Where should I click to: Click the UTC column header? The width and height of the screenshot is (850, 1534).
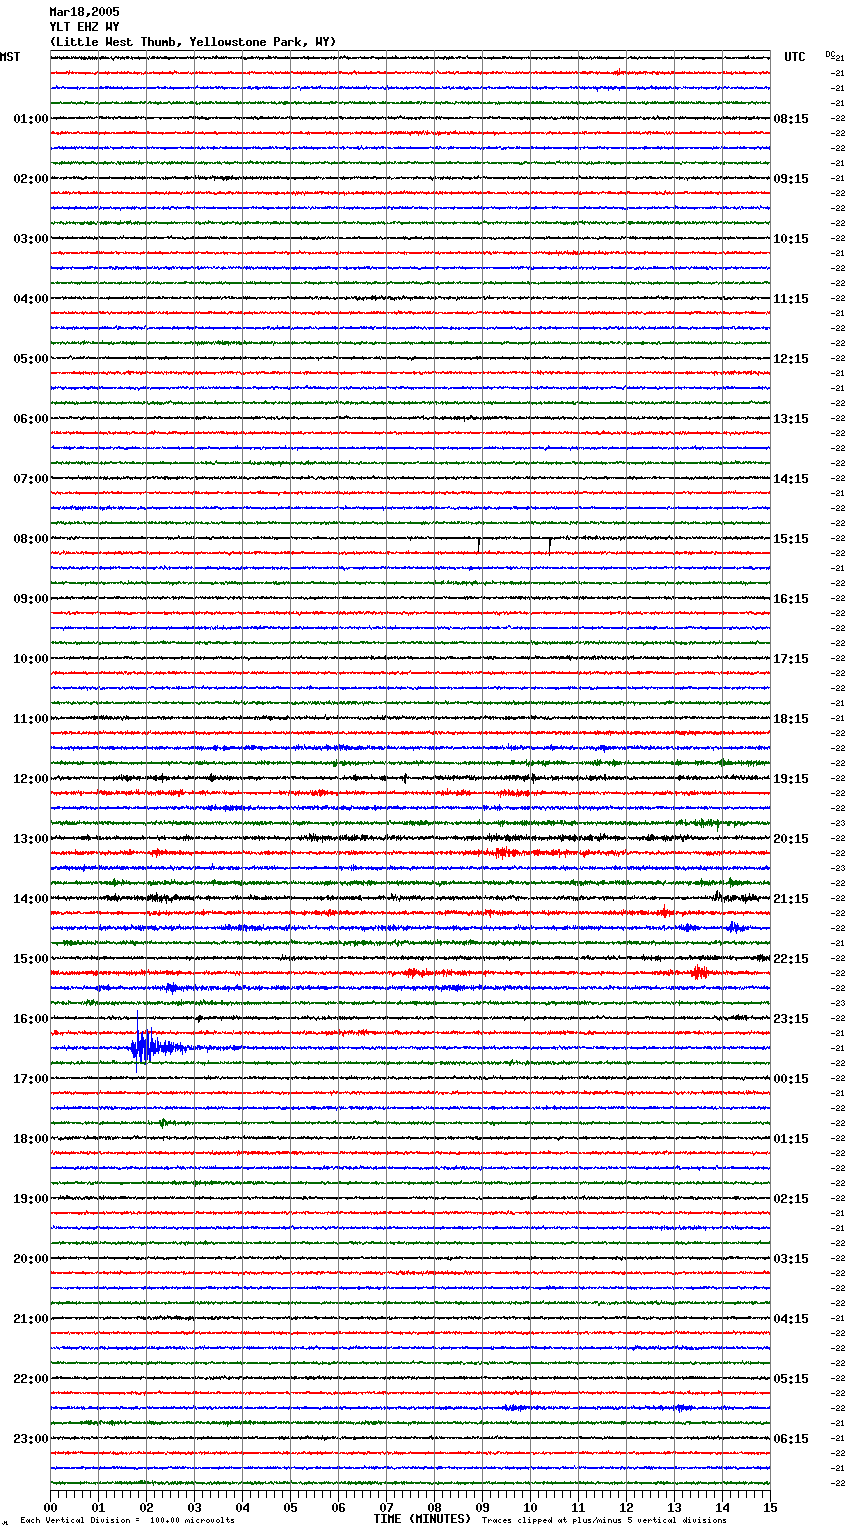pyautogui.click(x=795, y=57)
